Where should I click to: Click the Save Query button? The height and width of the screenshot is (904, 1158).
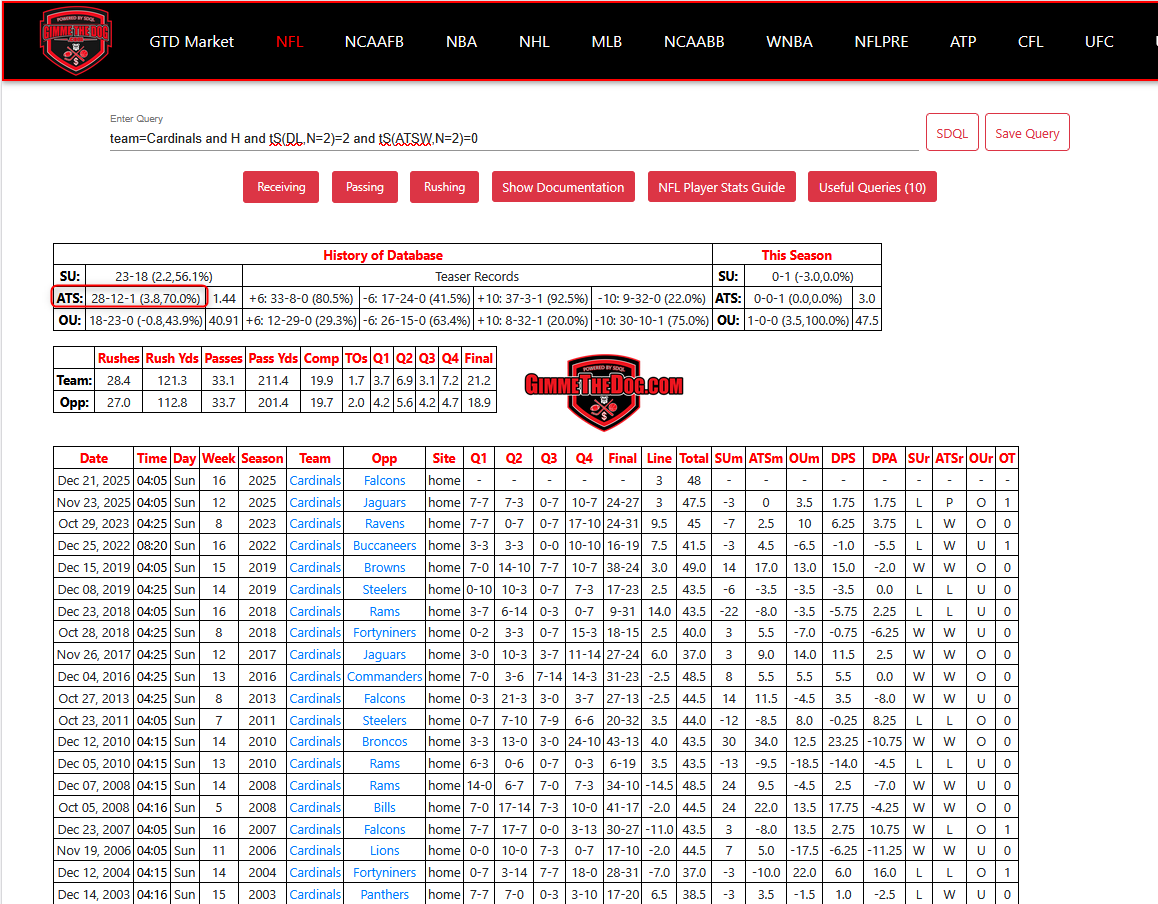pos(1027,133)
